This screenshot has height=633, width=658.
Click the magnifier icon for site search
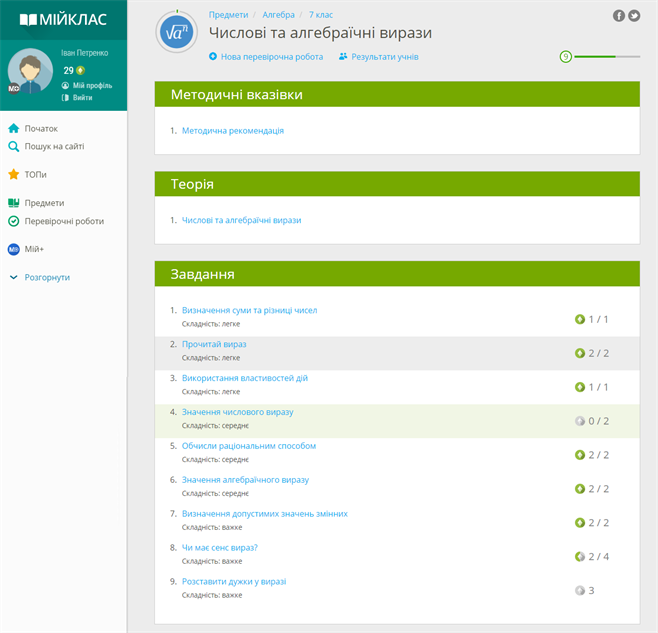click(x=13, y=146)
